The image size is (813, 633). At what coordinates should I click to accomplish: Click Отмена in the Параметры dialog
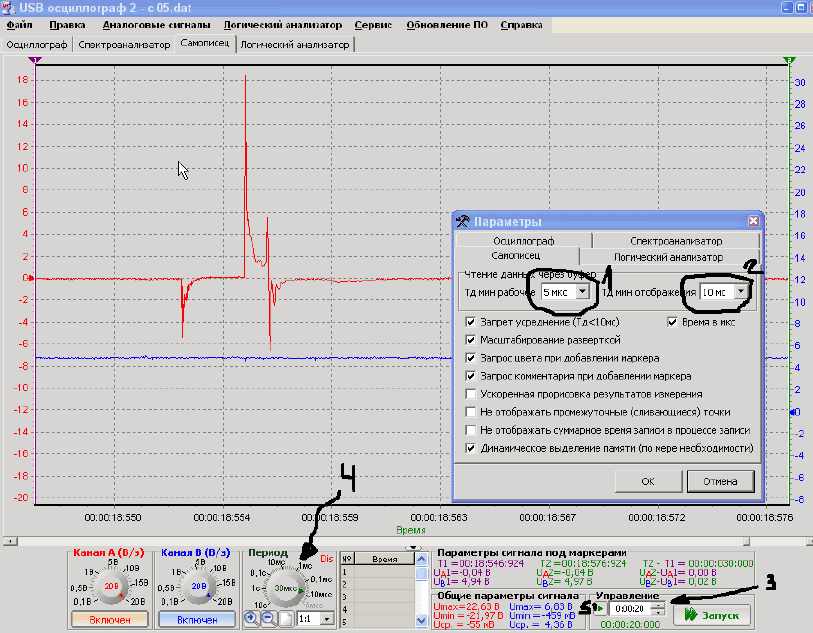coord(720,481)
